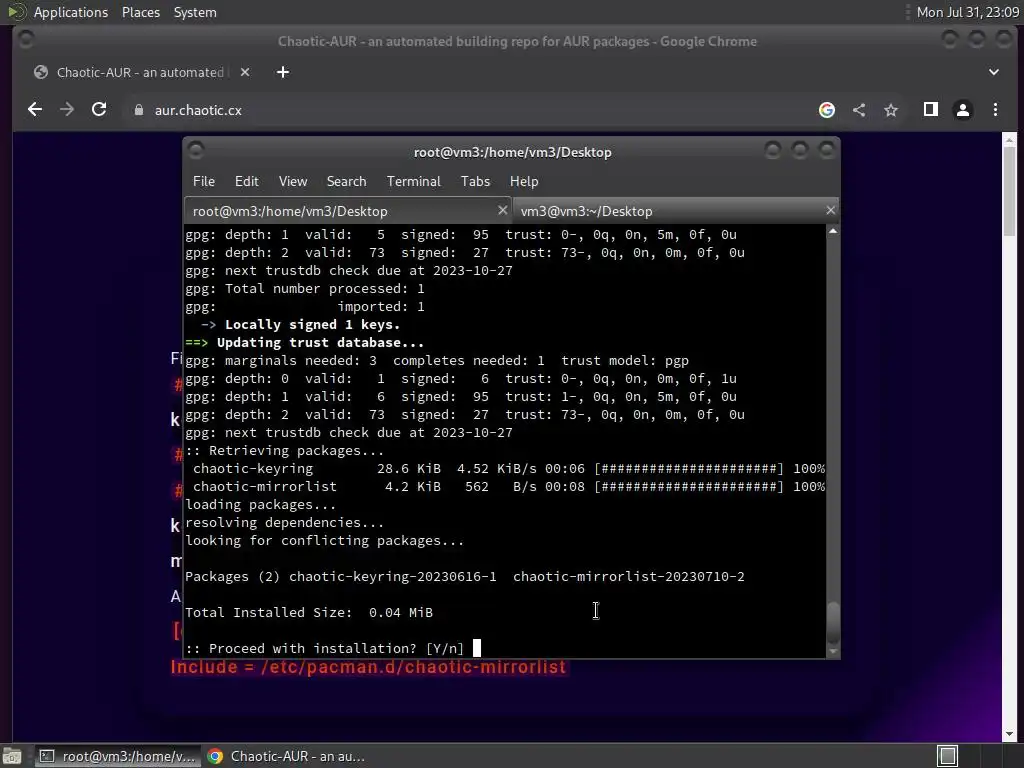Click 'Locally signed 1 keys.' line

pyautogui.click(x=312, y=325)
